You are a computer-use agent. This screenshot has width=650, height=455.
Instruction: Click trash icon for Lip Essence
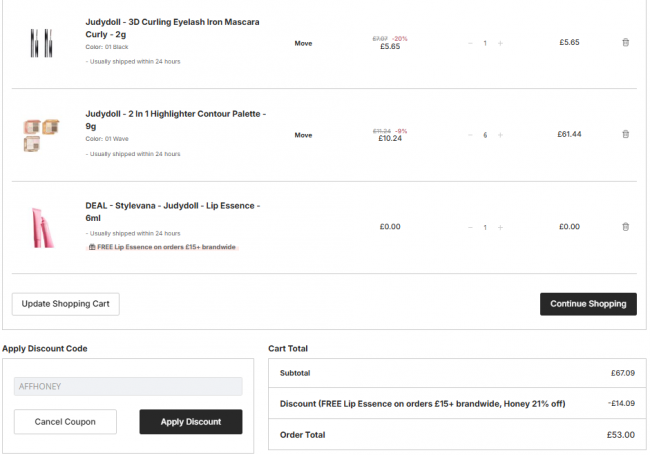(626, 227)
